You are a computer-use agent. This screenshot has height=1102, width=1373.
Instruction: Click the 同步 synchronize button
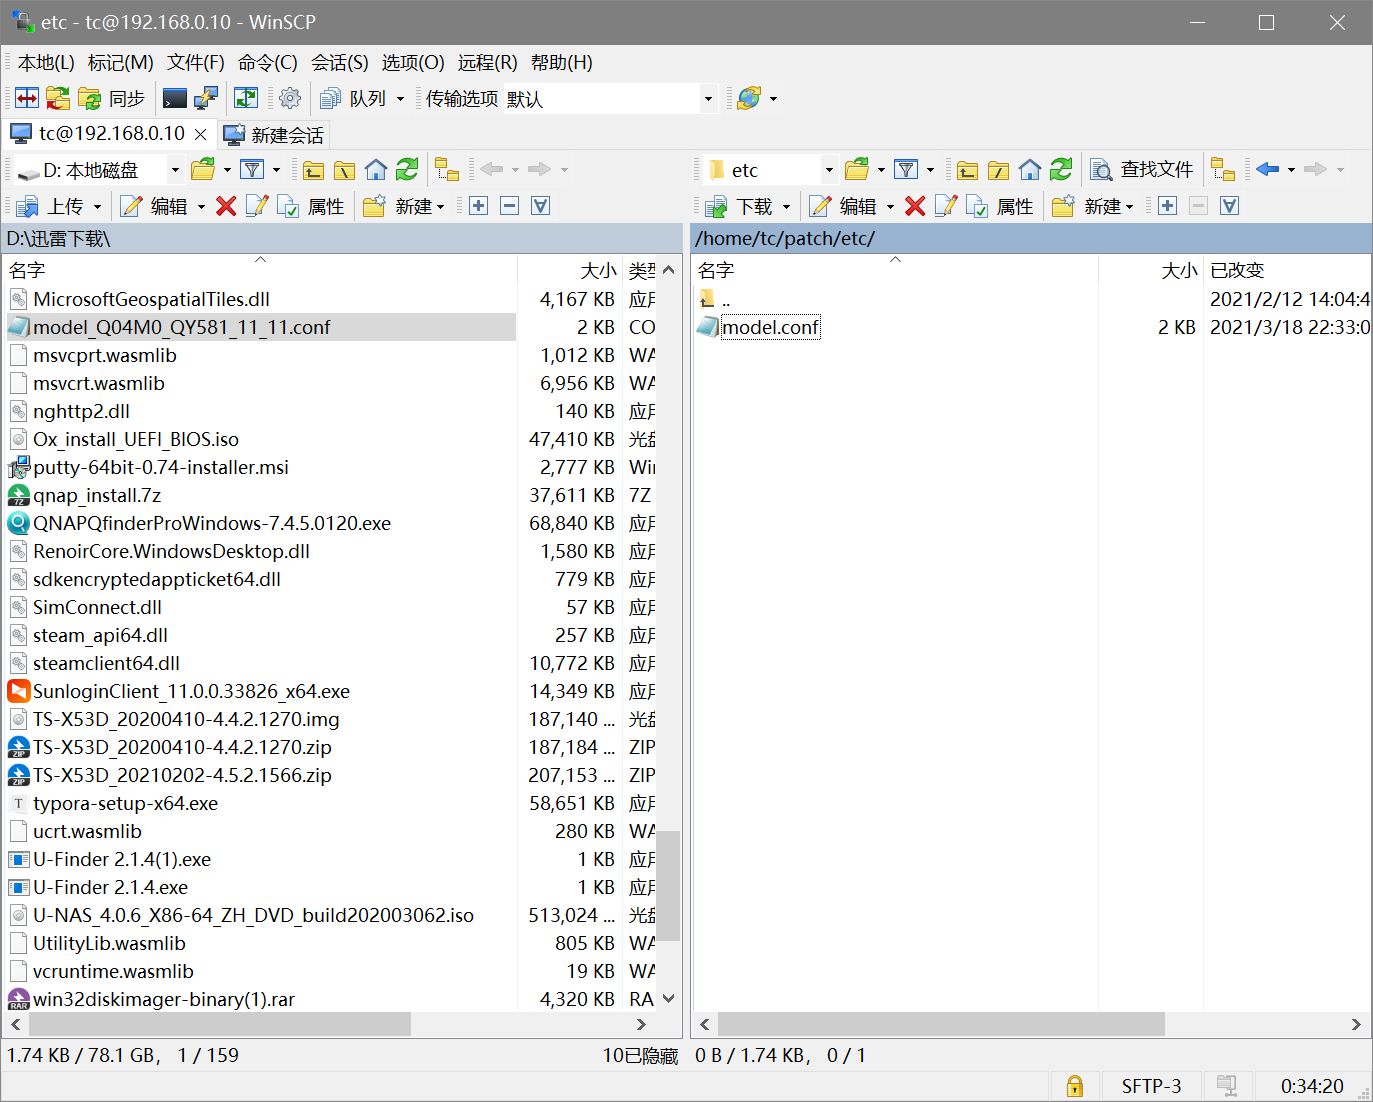[x=112, y=98]
